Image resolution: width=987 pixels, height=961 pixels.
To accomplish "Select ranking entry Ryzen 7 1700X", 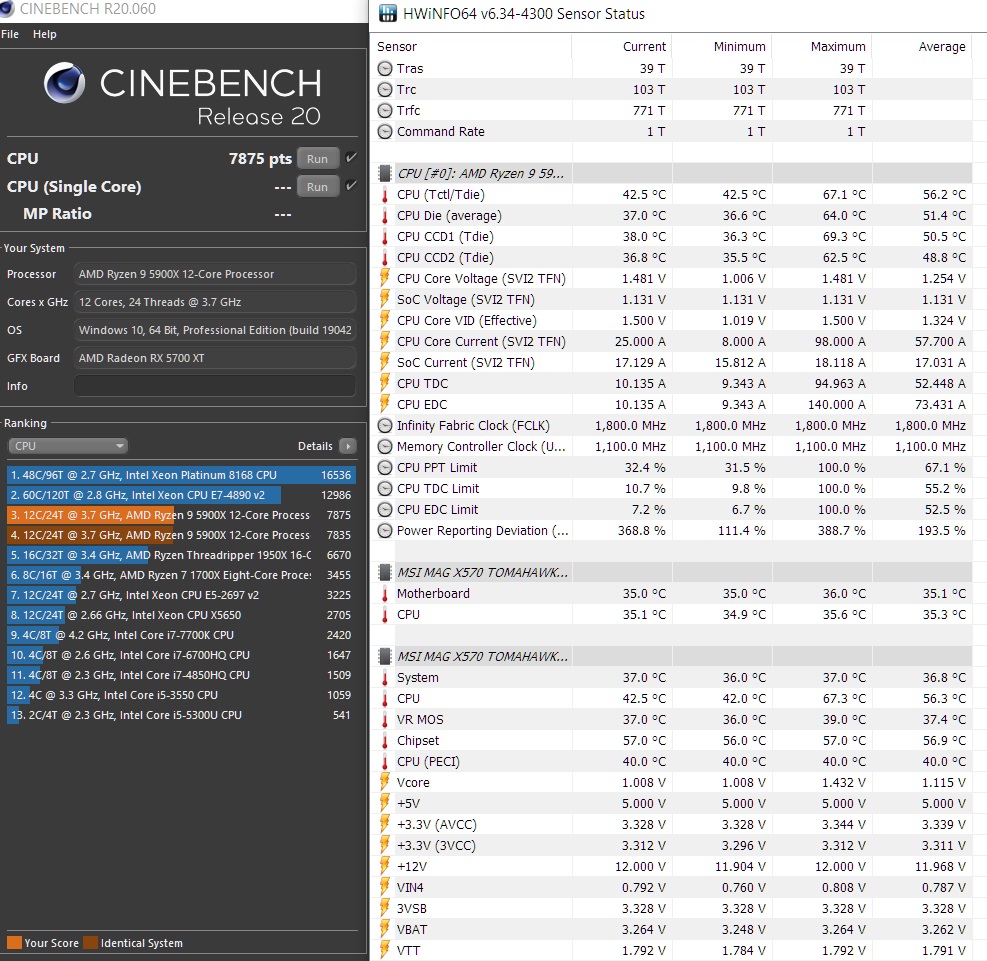I will [x=181, y=575].
